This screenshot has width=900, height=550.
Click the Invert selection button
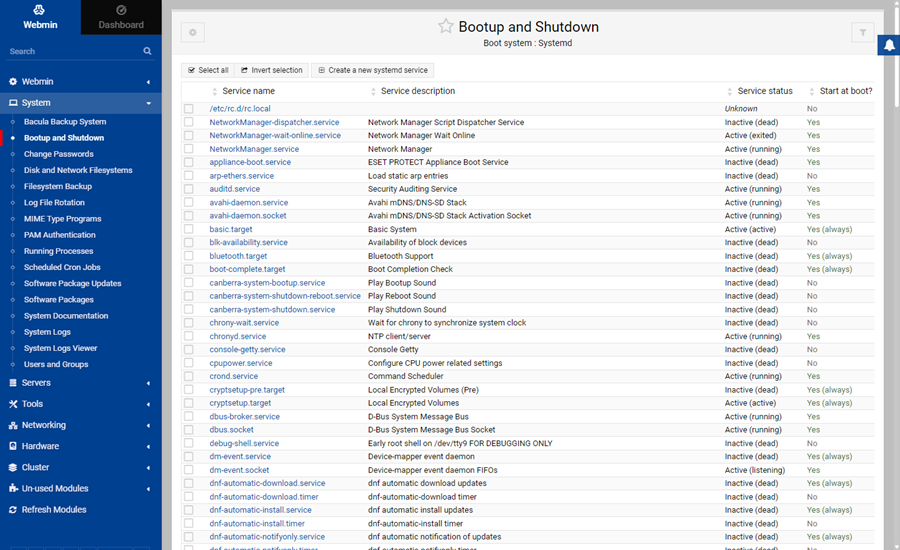(x=271, y=70)
